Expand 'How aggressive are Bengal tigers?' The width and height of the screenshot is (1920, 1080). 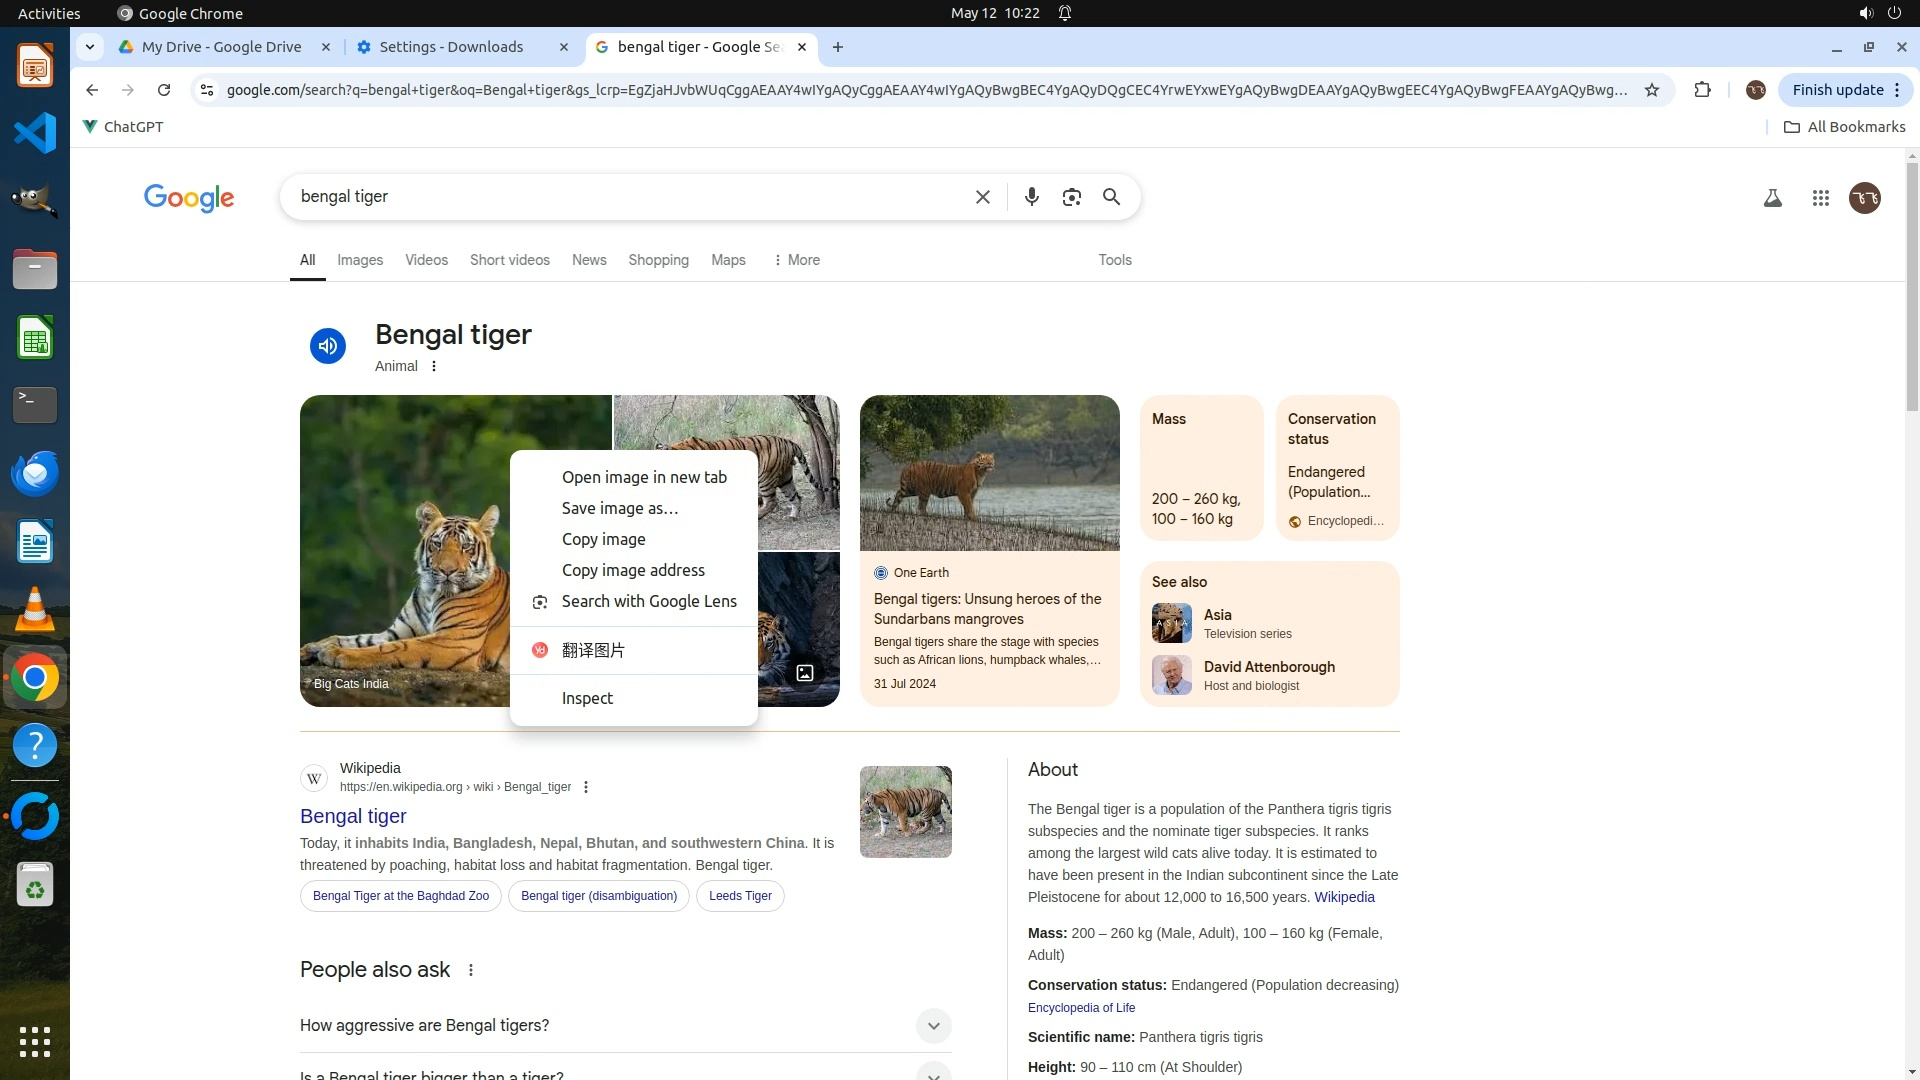[x=932, y=1025]
